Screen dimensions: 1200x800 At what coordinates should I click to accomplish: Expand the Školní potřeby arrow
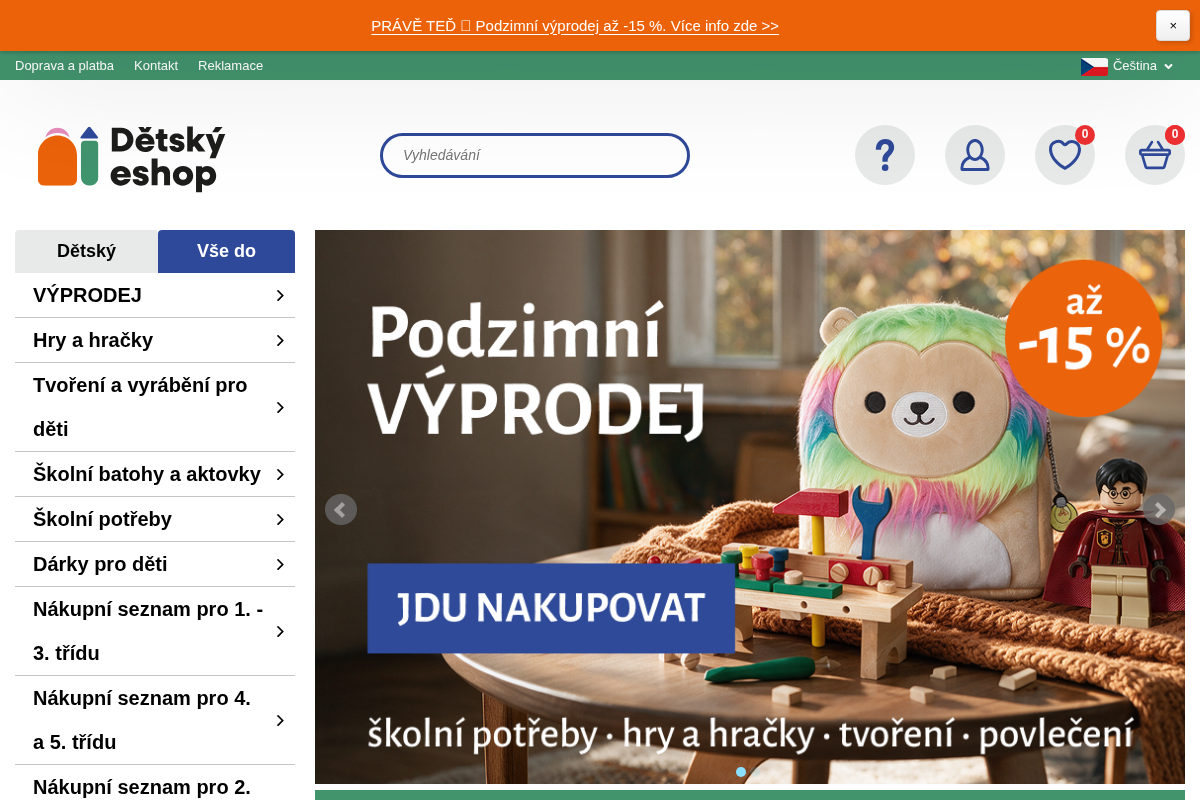[x=280, y=519]
